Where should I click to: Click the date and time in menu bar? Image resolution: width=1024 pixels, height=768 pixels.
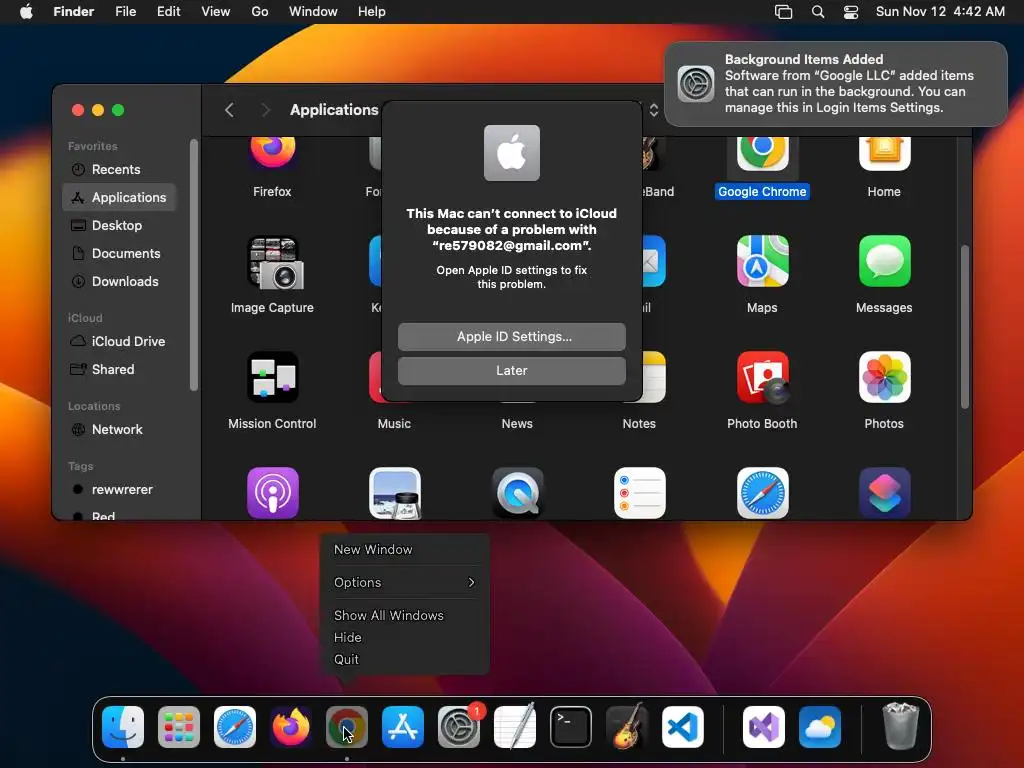click(940, 12)
